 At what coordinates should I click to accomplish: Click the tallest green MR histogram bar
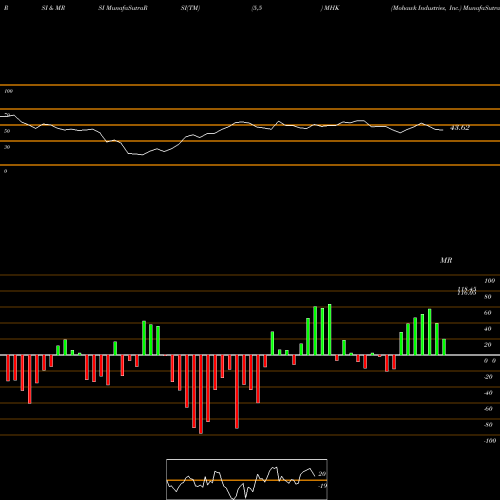pos(330,330)
